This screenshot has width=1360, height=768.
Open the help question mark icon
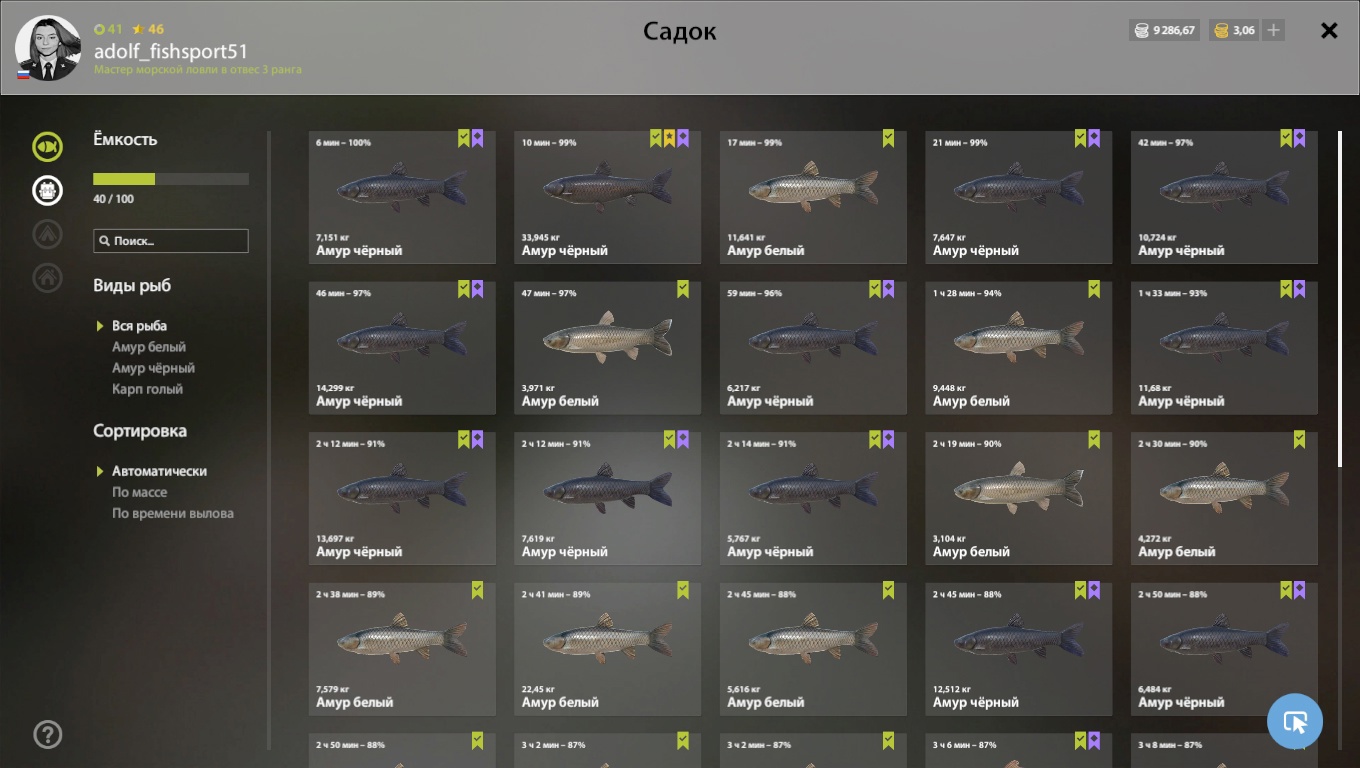pos(47,734)
